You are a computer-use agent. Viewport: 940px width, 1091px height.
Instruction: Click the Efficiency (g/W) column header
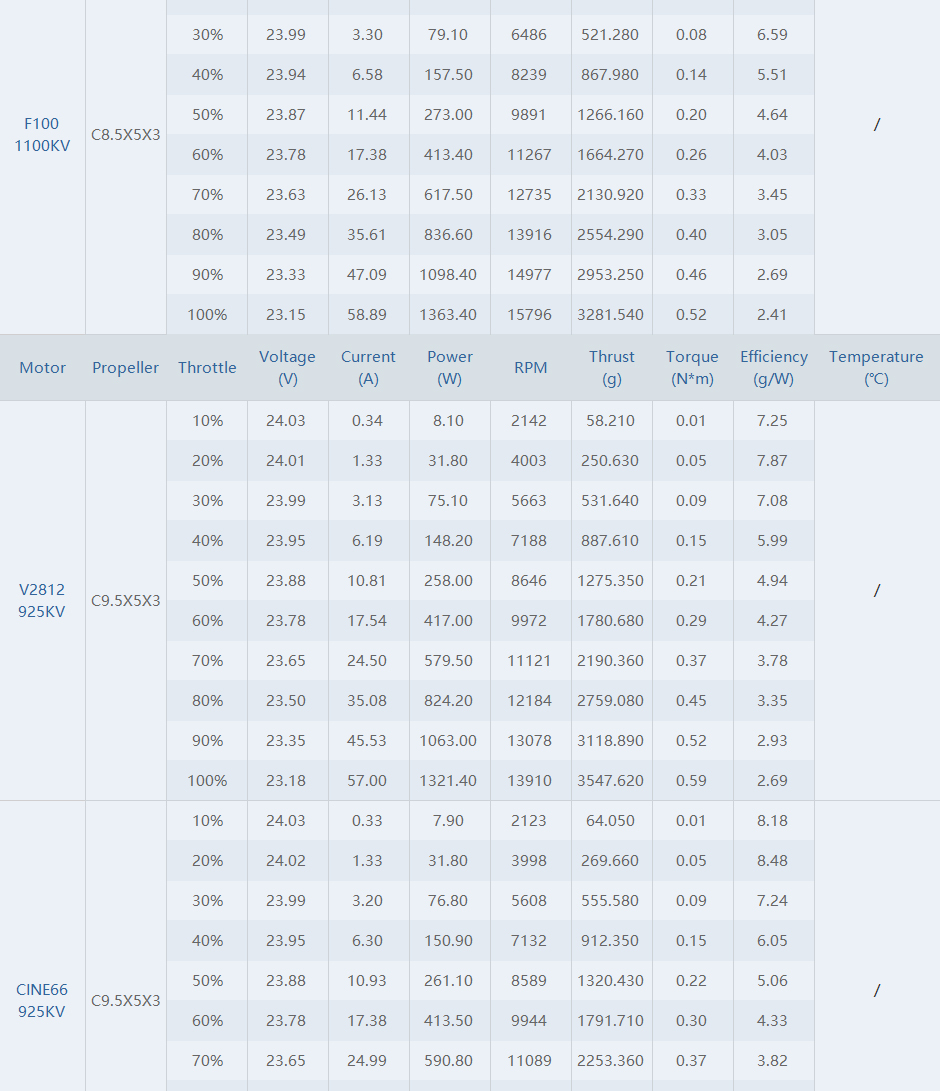774,368
